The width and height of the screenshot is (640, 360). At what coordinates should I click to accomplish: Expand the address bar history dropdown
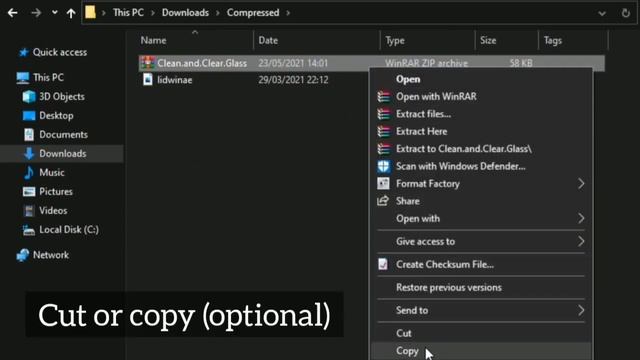point(602,13)
